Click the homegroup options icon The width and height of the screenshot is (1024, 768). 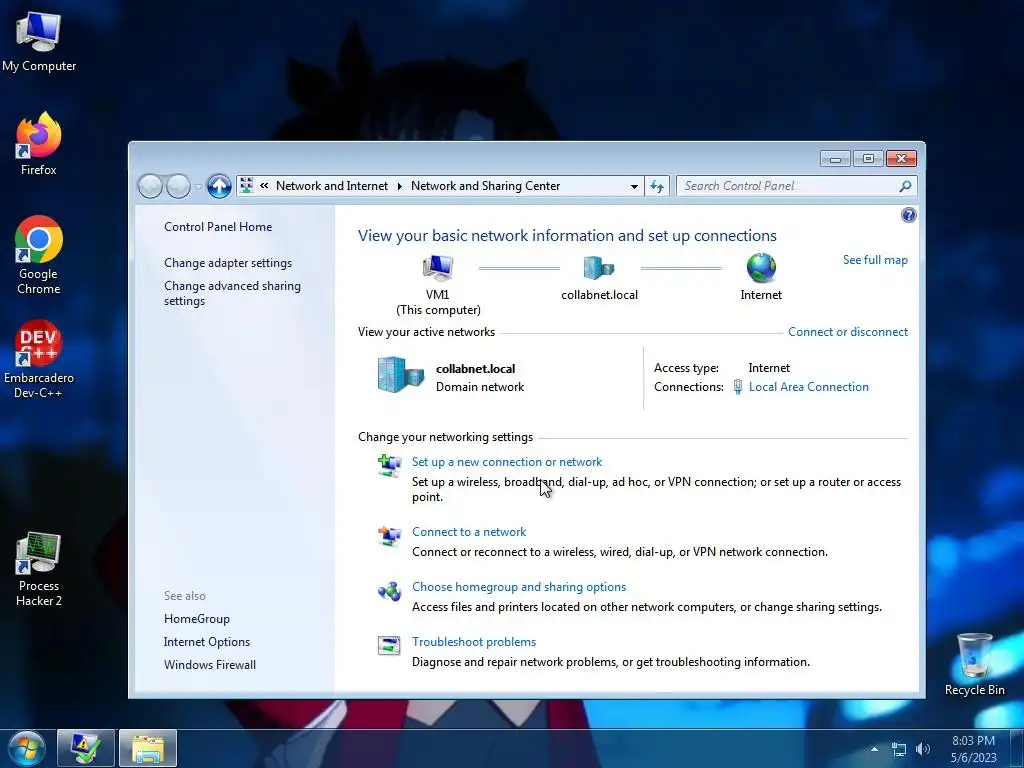pyautogui.click(x=389, y=591)
